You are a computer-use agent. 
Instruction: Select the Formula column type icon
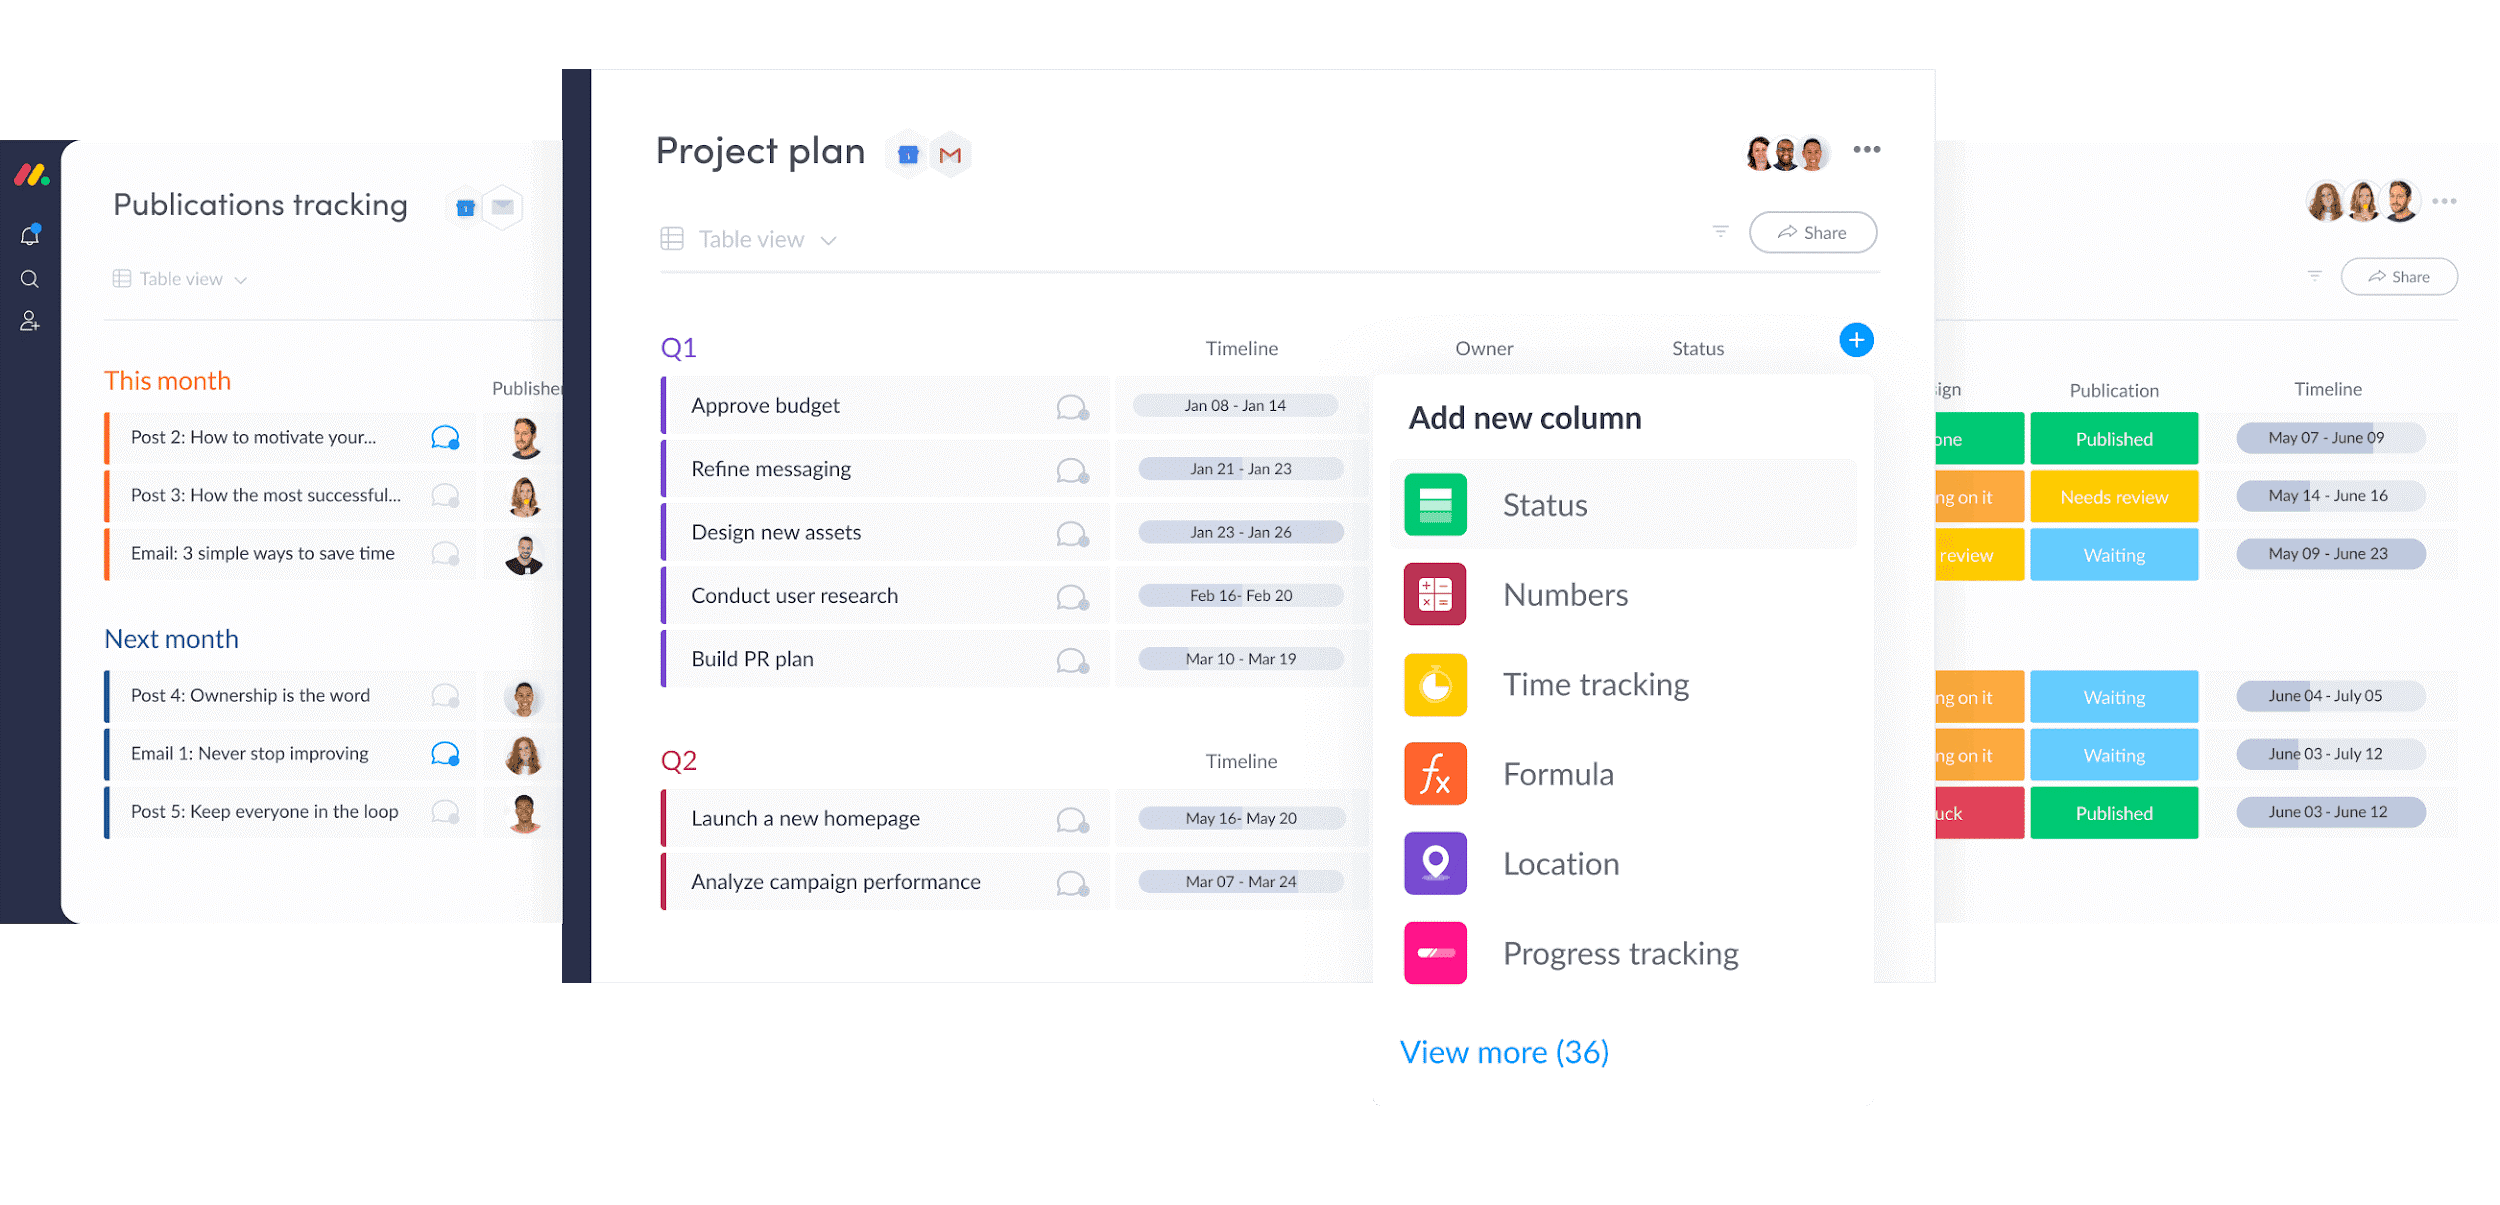point(1435,775)
